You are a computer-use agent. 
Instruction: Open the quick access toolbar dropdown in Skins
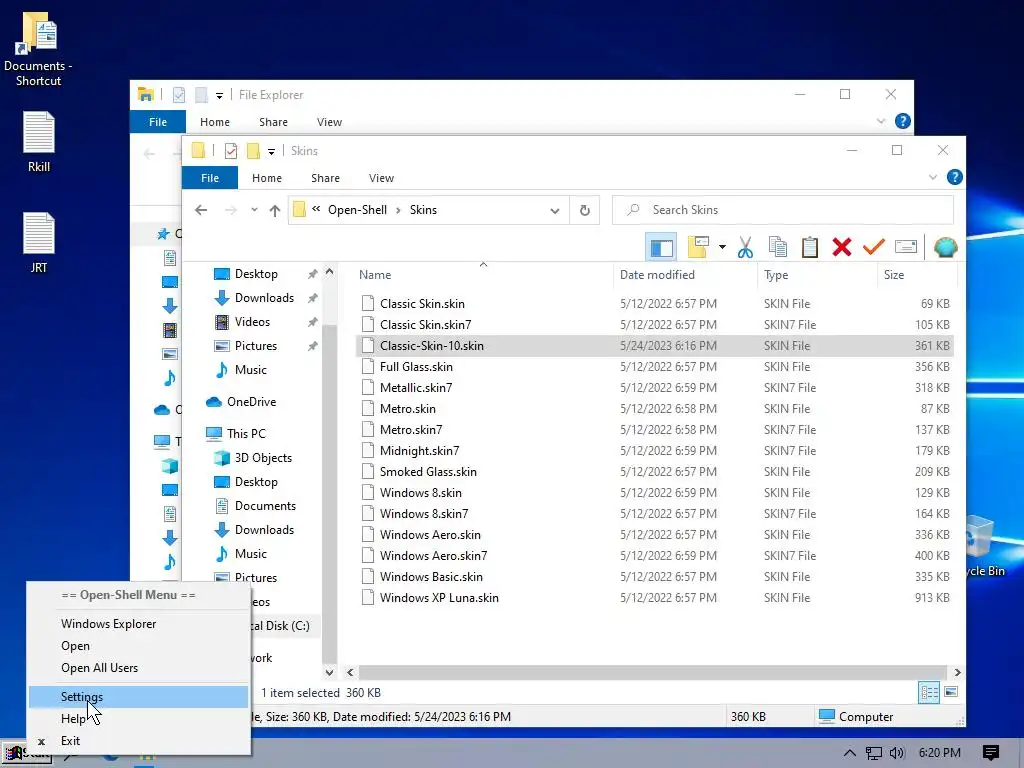pos(271,152)
